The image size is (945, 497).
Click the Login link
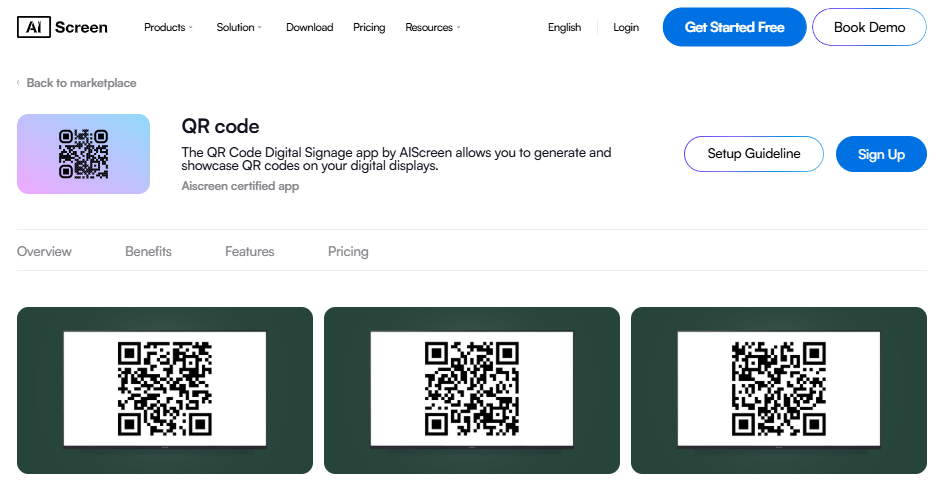tap(626, 27)
